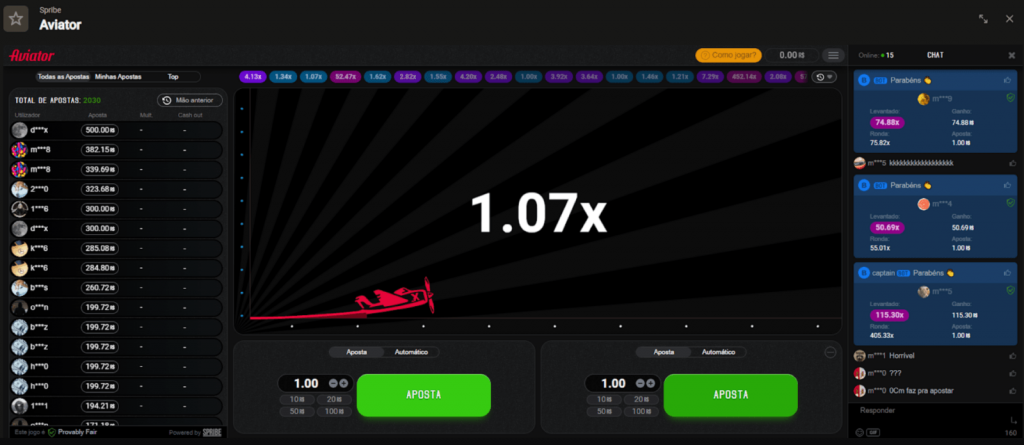Viewport: 1024px width, 445px height.
Task: Switch to the Top tab
Action: click(x=173, y=76)
